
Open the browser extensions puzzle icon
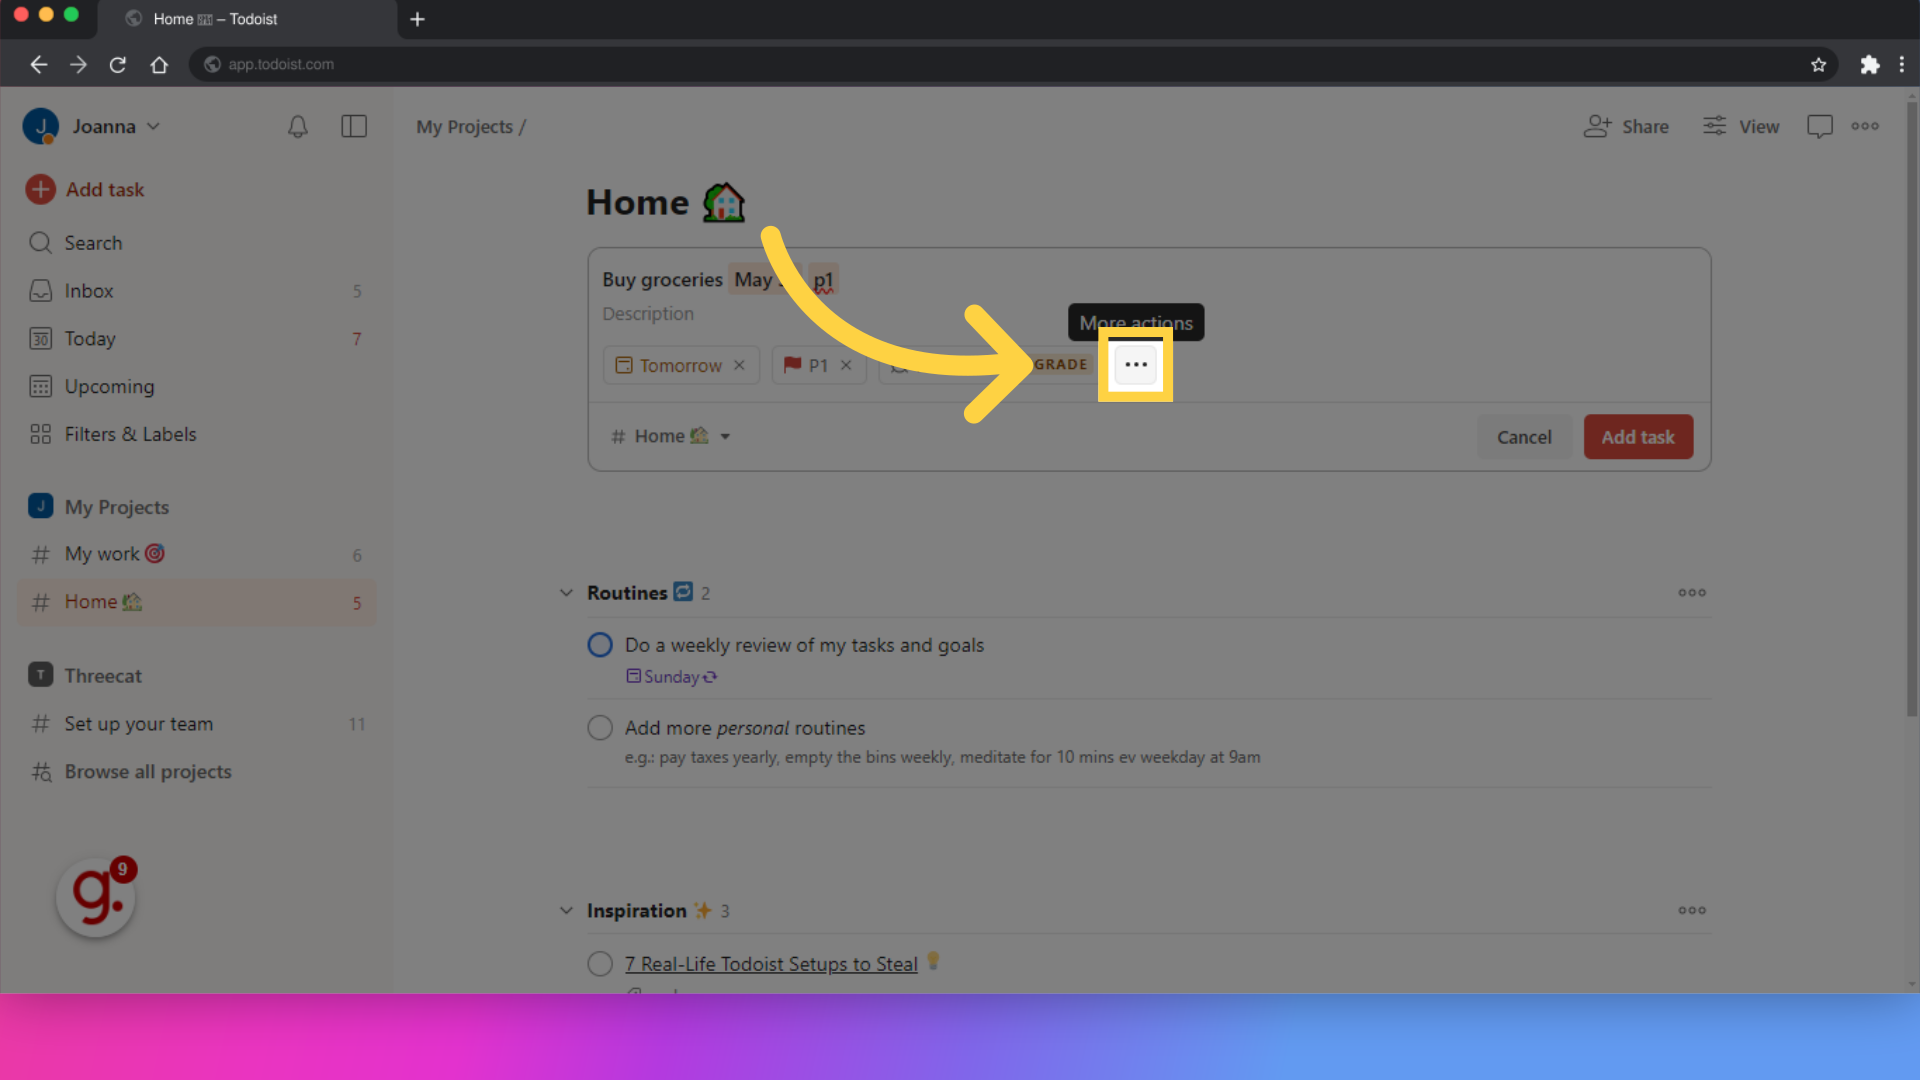pos(1869,65)
